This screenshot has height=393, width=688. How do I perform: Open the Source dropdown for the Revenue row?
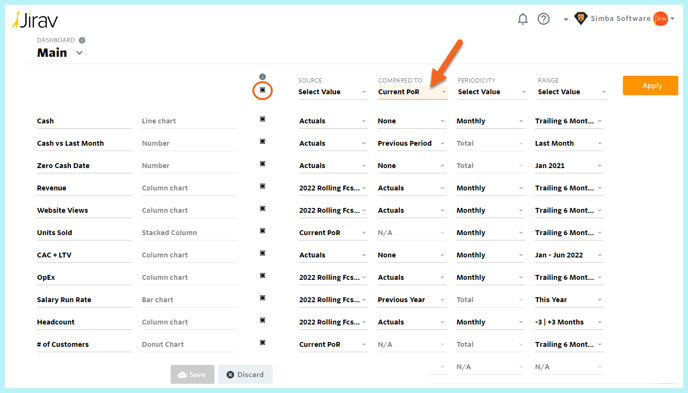coord(333,188)
